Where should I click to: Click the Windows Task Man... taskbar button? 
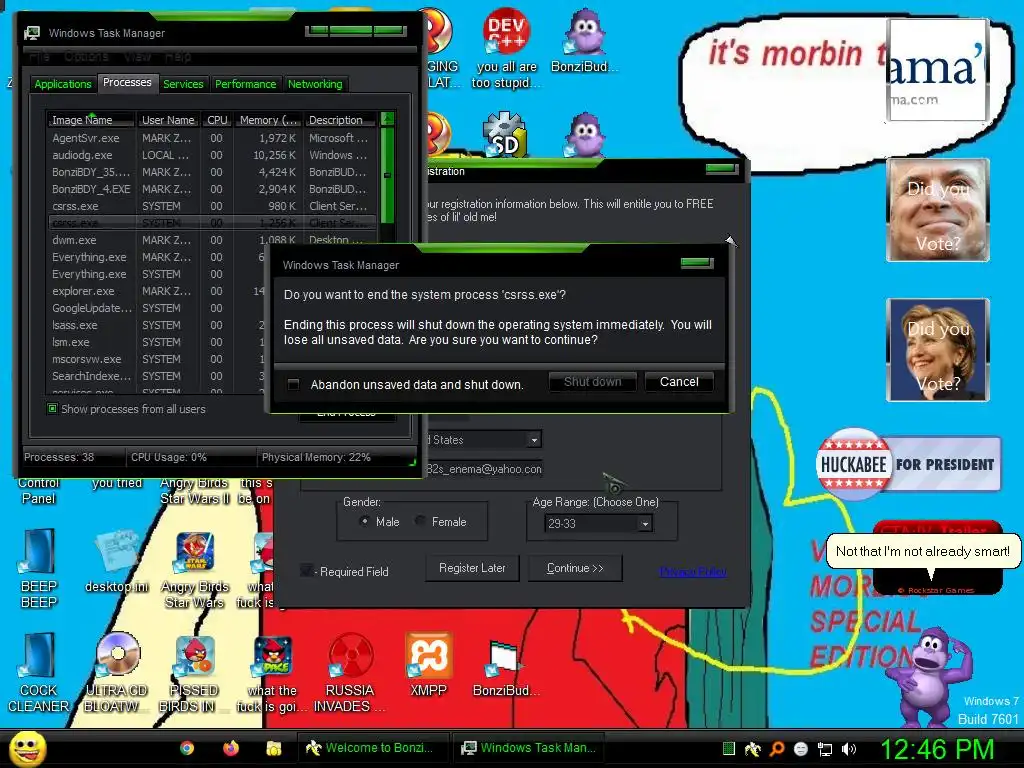tap(529, 748)
